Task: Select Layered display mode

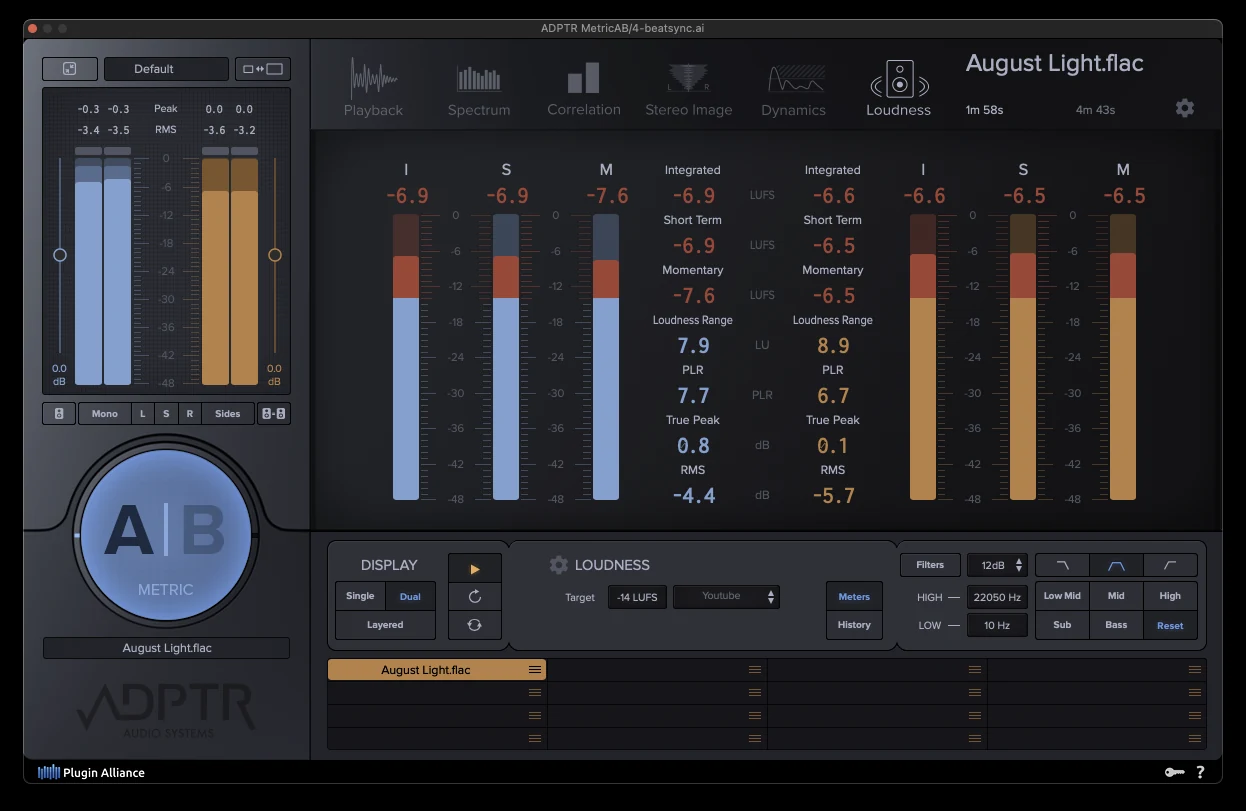Action: [x=385, y=625]
